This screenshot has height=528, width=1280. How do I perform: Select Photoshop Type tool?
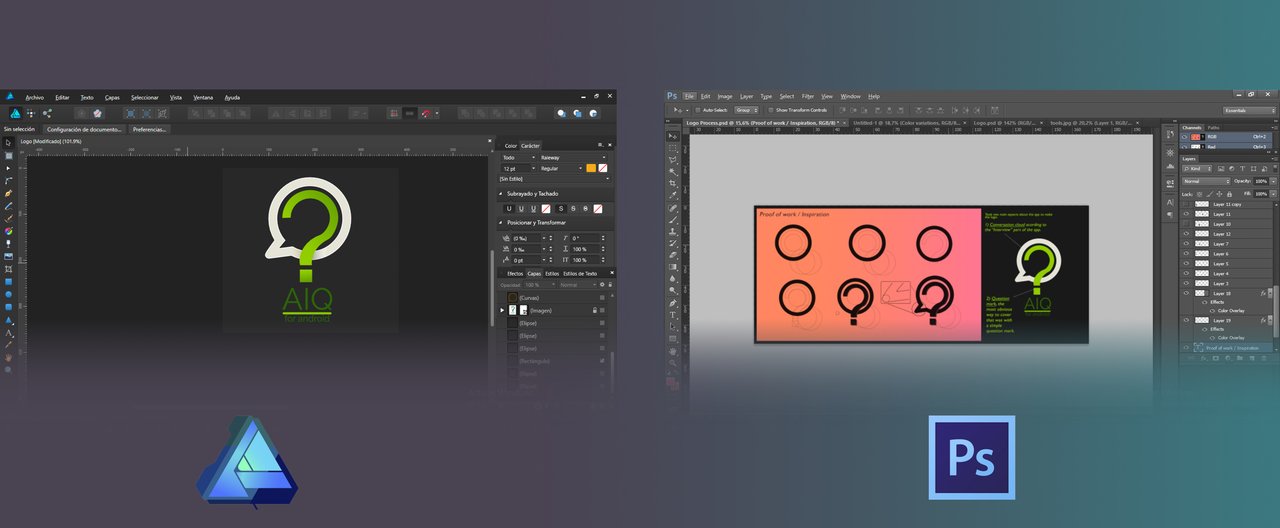click(672, 315)
